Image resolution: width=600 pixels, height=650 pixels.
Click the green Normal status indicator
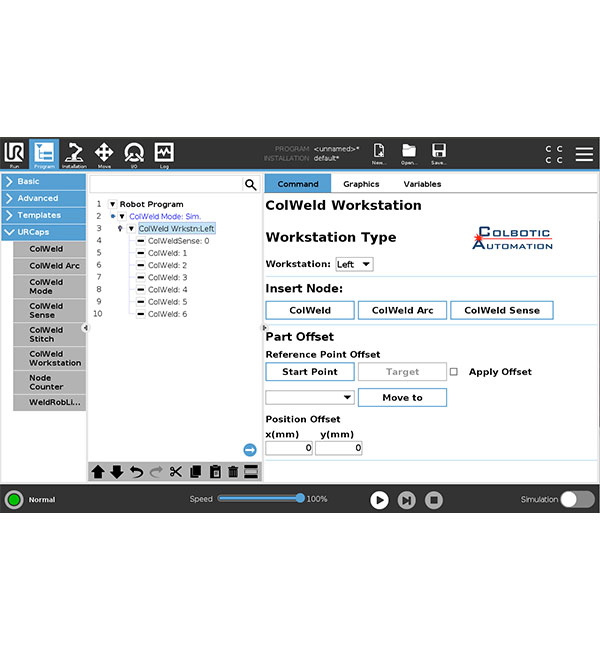(14, 500)
